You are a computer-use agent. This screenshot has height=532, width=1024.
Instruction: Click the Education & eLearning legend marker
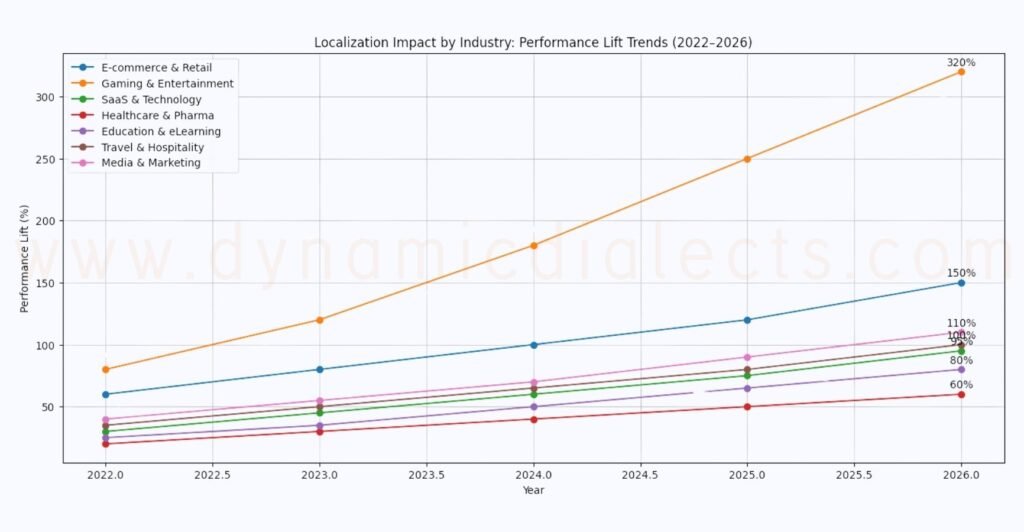(86, 131)
